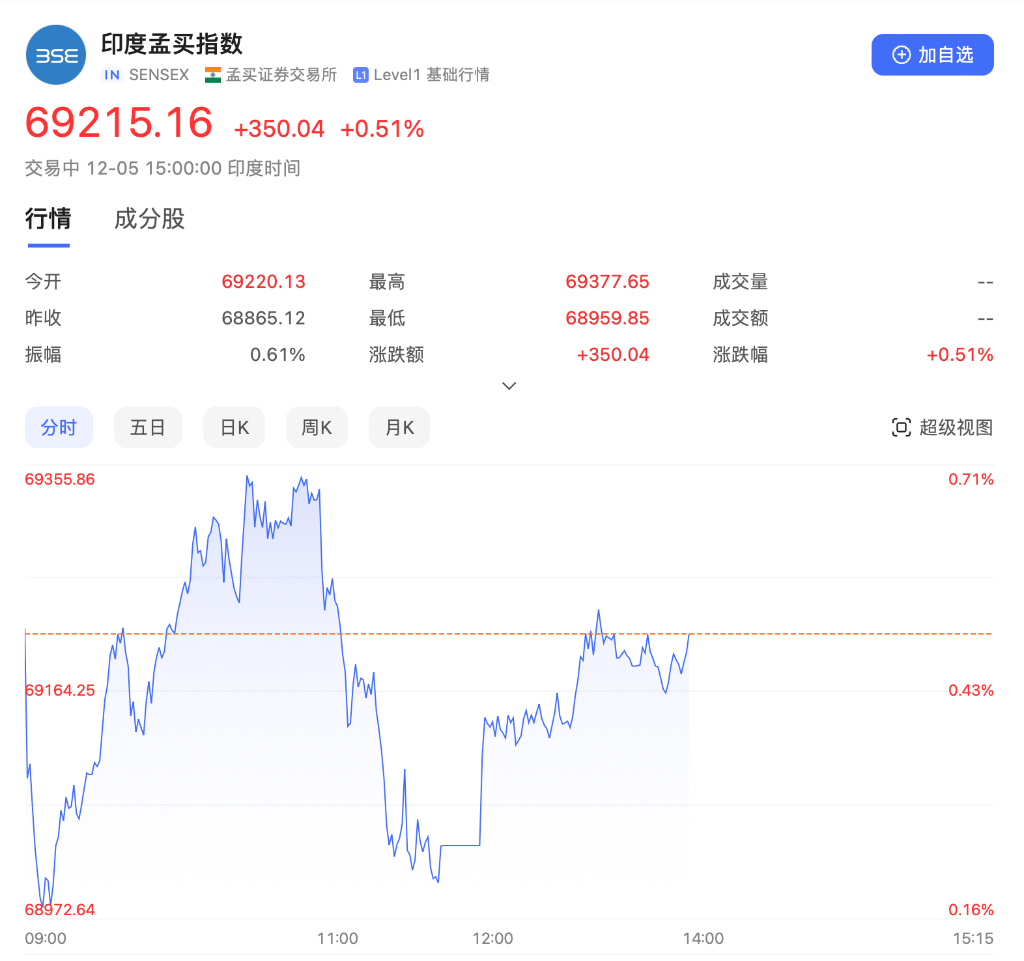Switch to the 日K chart tab
The height and width of the screenshot is (961, 1024).
[233, 427]
